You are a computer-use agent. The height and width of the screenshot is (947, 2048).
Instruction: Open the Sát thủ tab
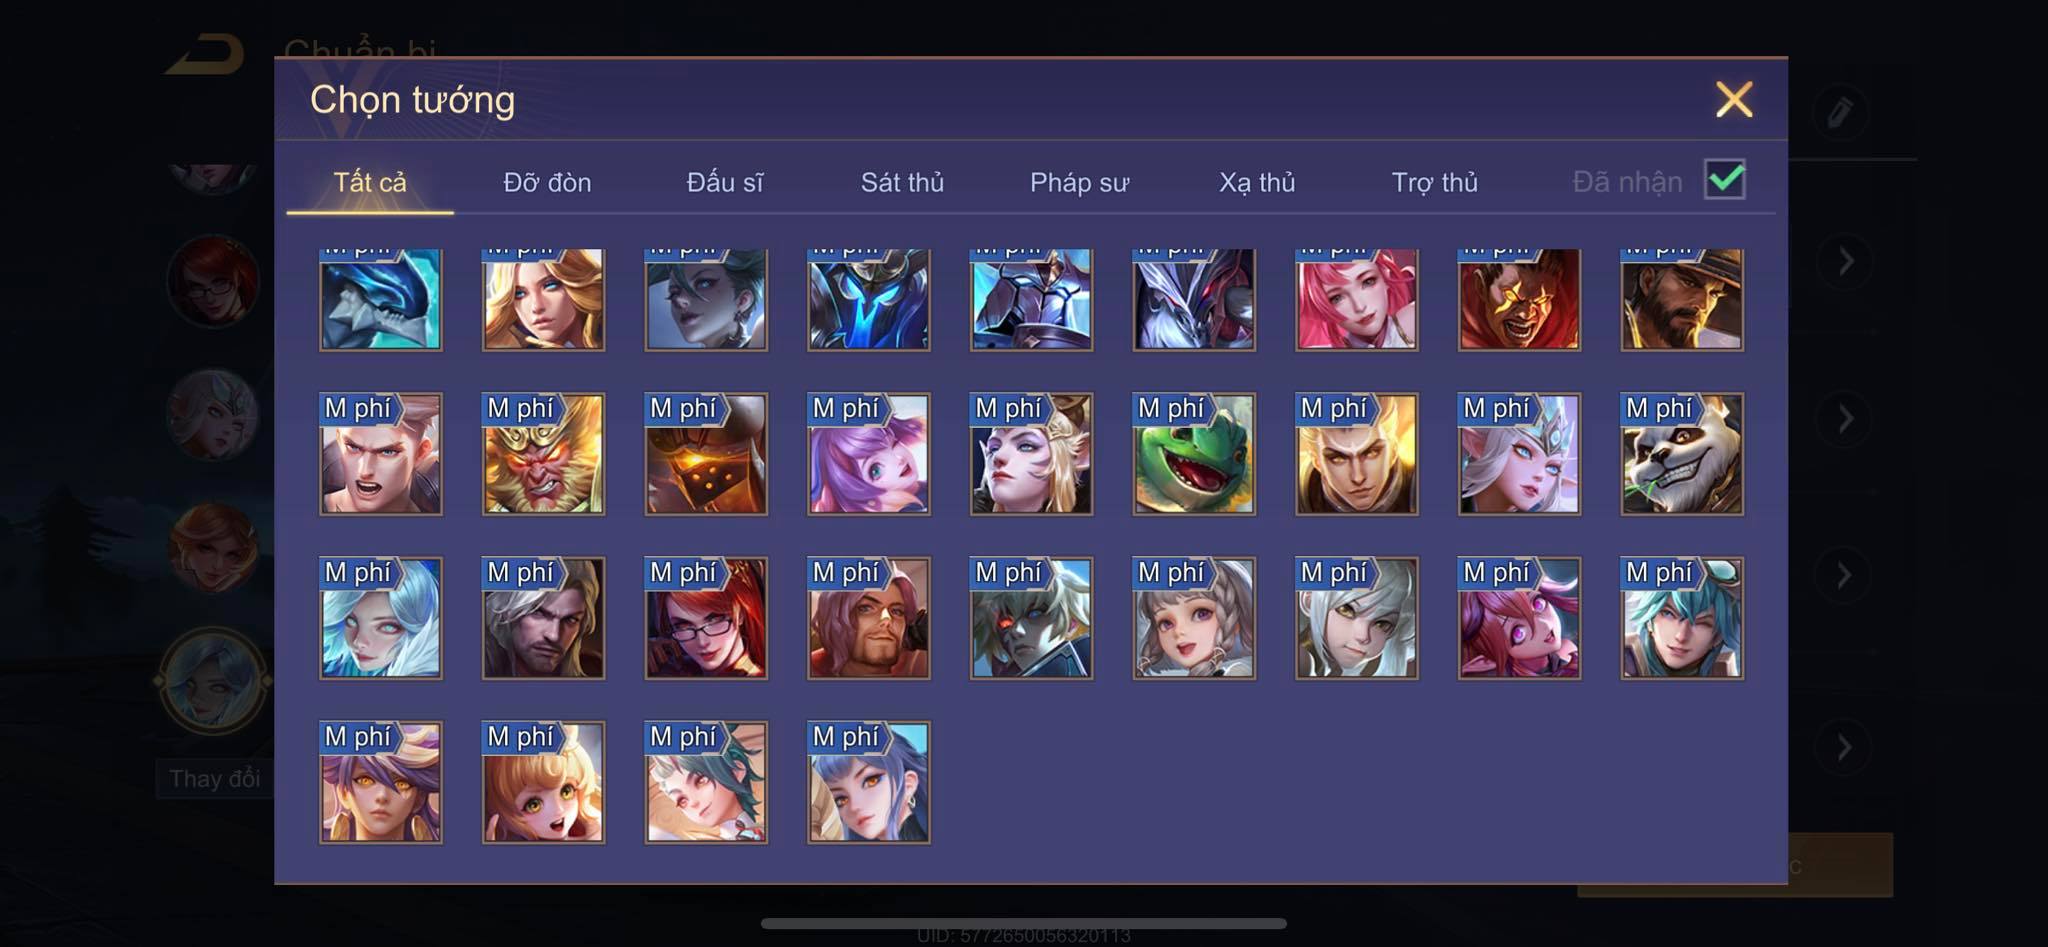click(902, 182)
